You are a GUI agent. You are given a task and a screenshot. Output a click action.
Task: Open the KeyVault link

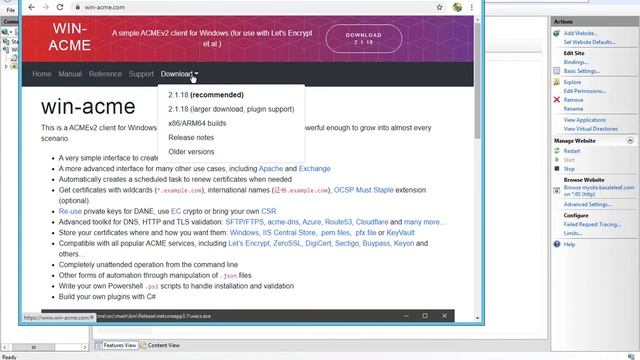pyautogui.click(x=400, y=233)
